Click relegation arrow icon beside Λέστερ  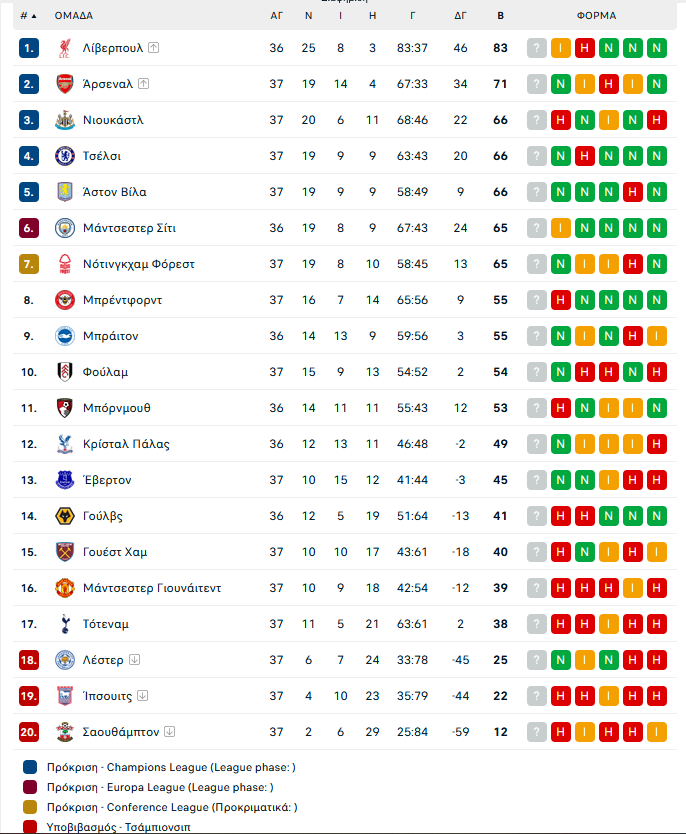[134, 660]
